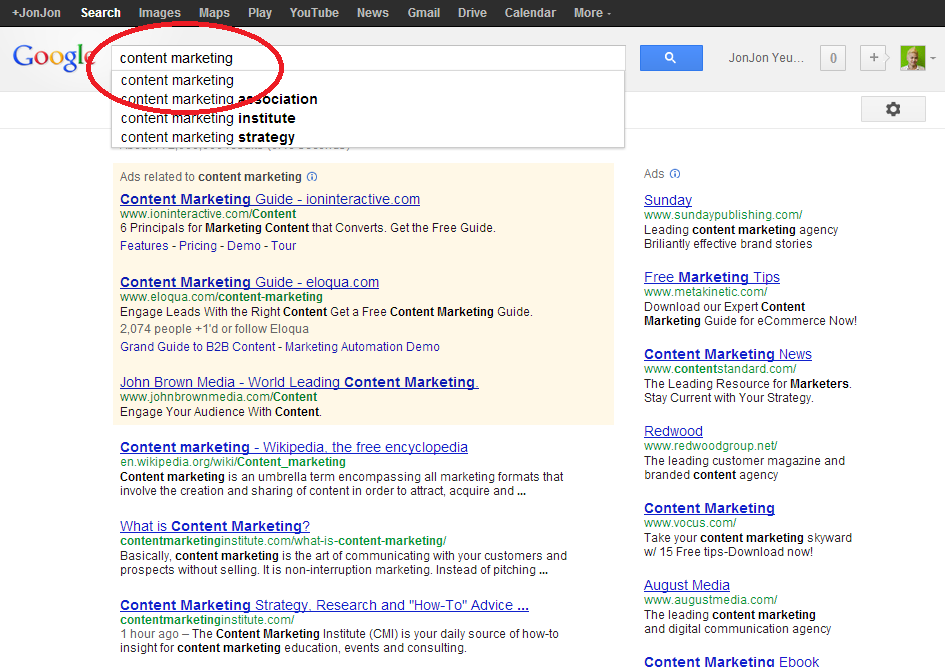This screenshot has height=667, width=945.
Task: Open Gmail from the top bar
Action: click(424, 13)
